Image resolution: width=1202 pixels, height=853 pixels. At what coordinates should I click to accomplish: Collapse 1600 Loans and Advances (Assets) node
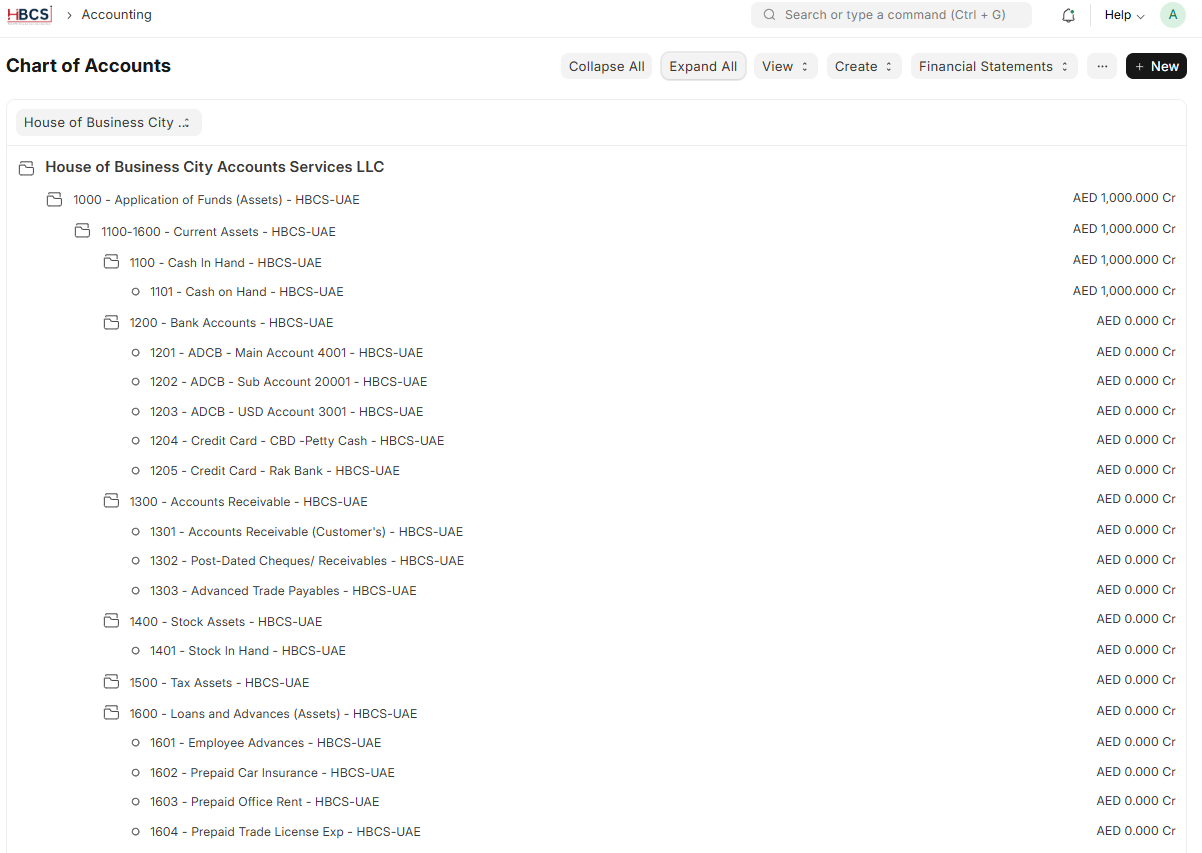(x=111, y=714)
